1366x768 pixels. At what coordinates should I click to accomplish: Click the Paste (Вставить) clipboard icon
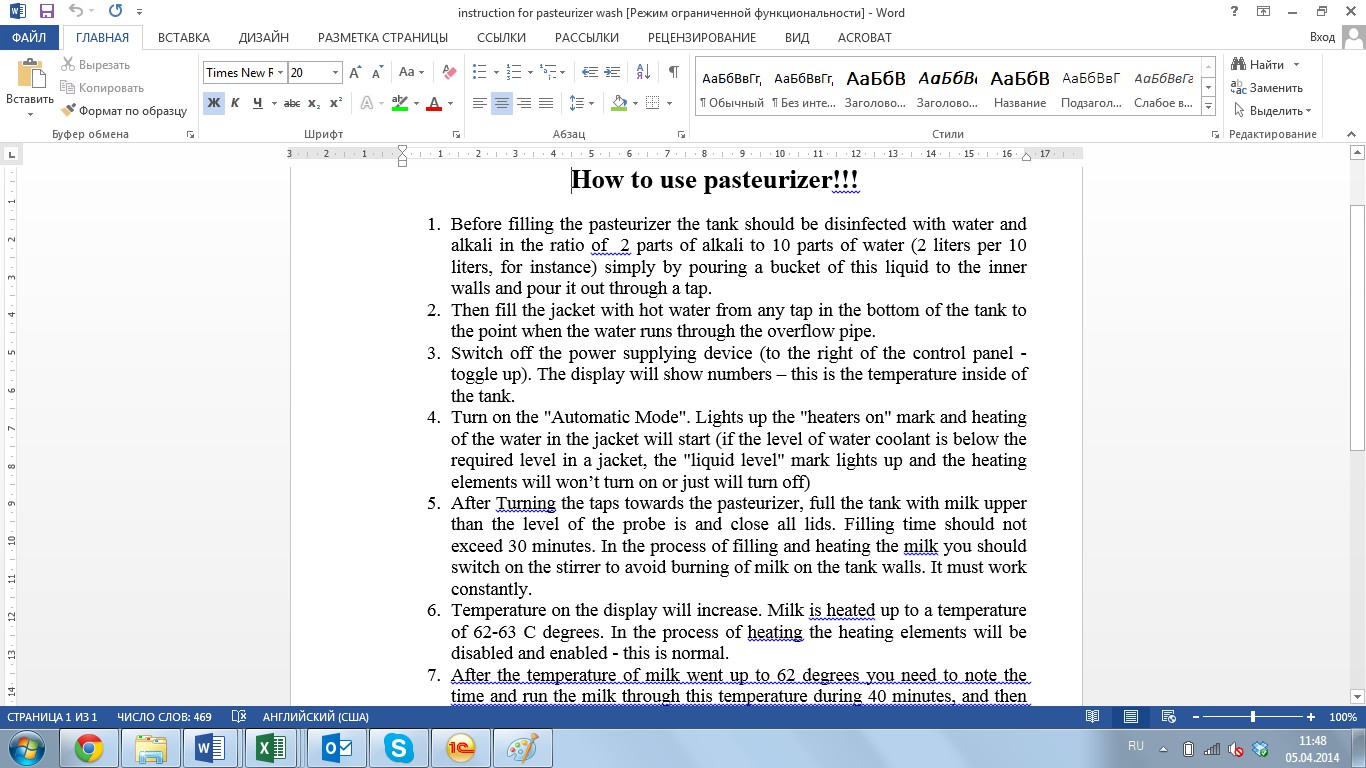click(30, 75)
